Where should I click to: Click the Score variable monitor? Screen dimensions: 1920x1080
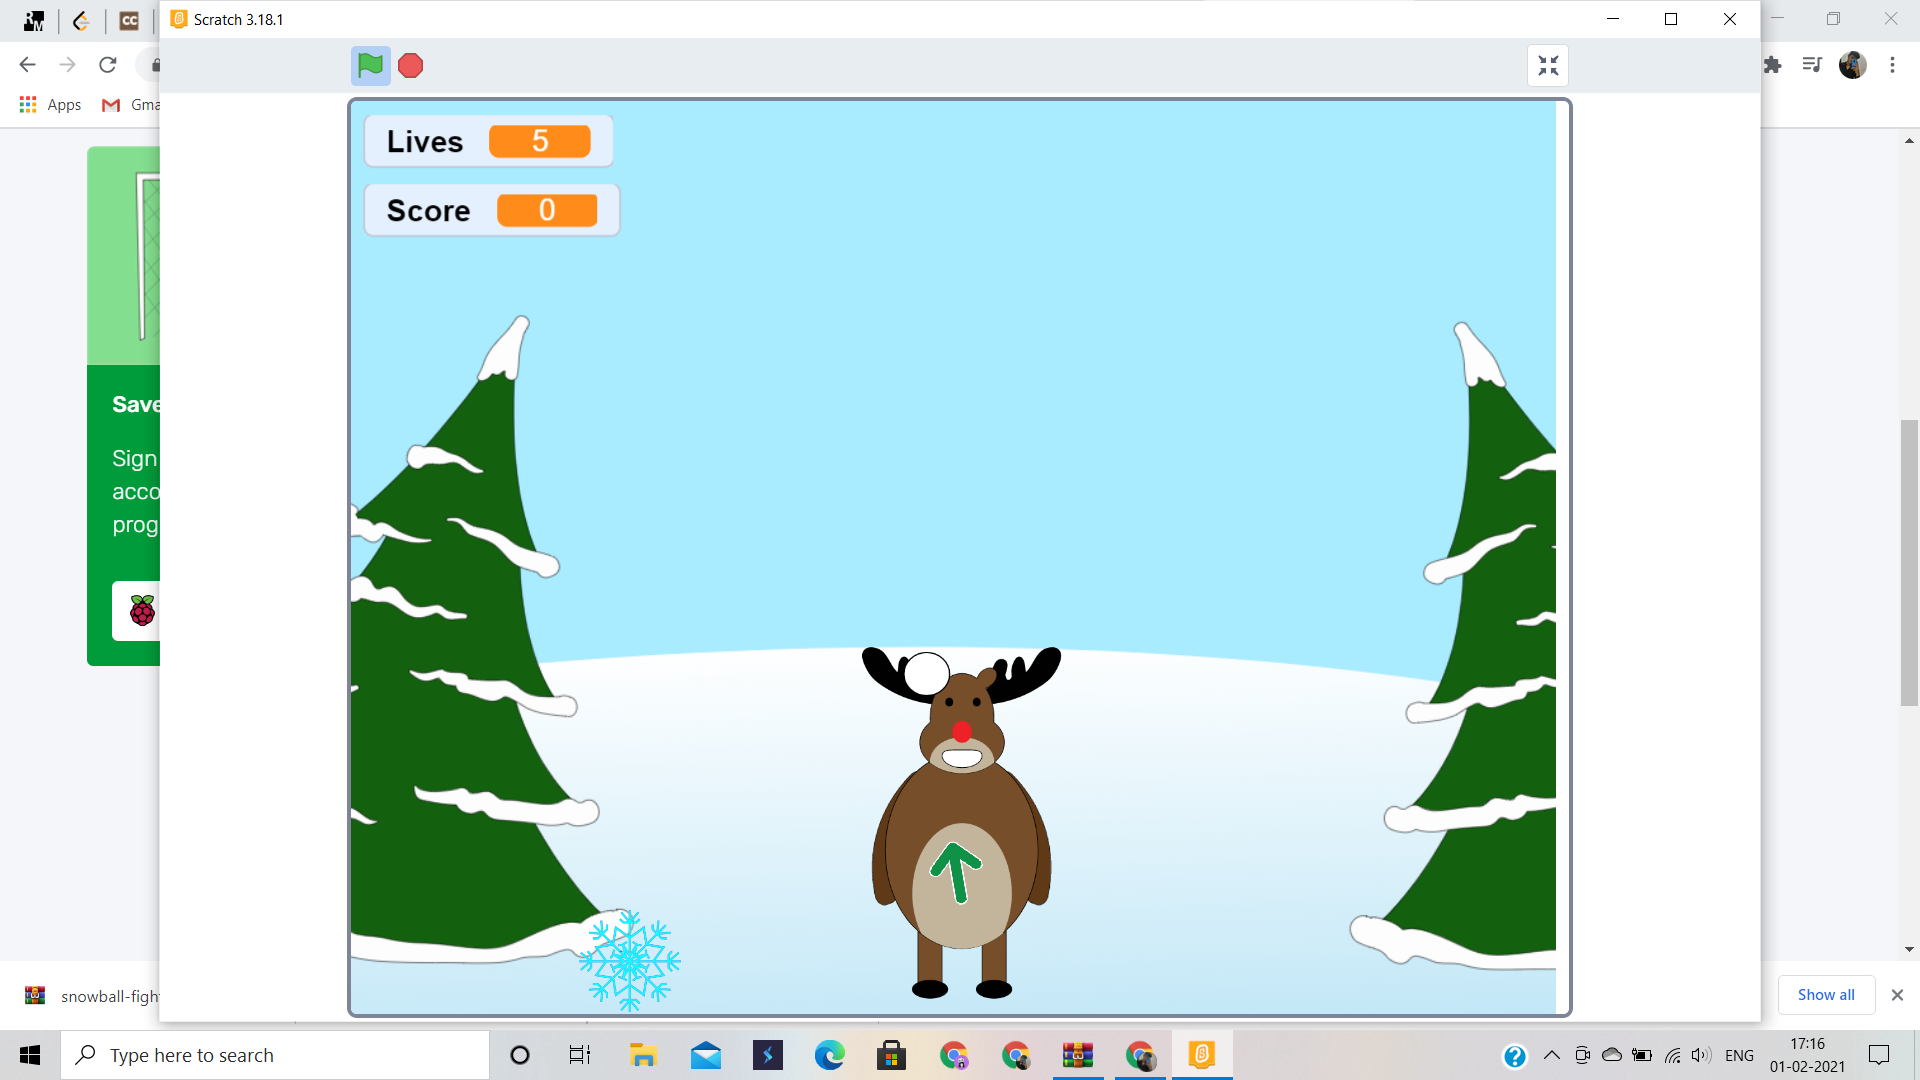coord(491,210)
